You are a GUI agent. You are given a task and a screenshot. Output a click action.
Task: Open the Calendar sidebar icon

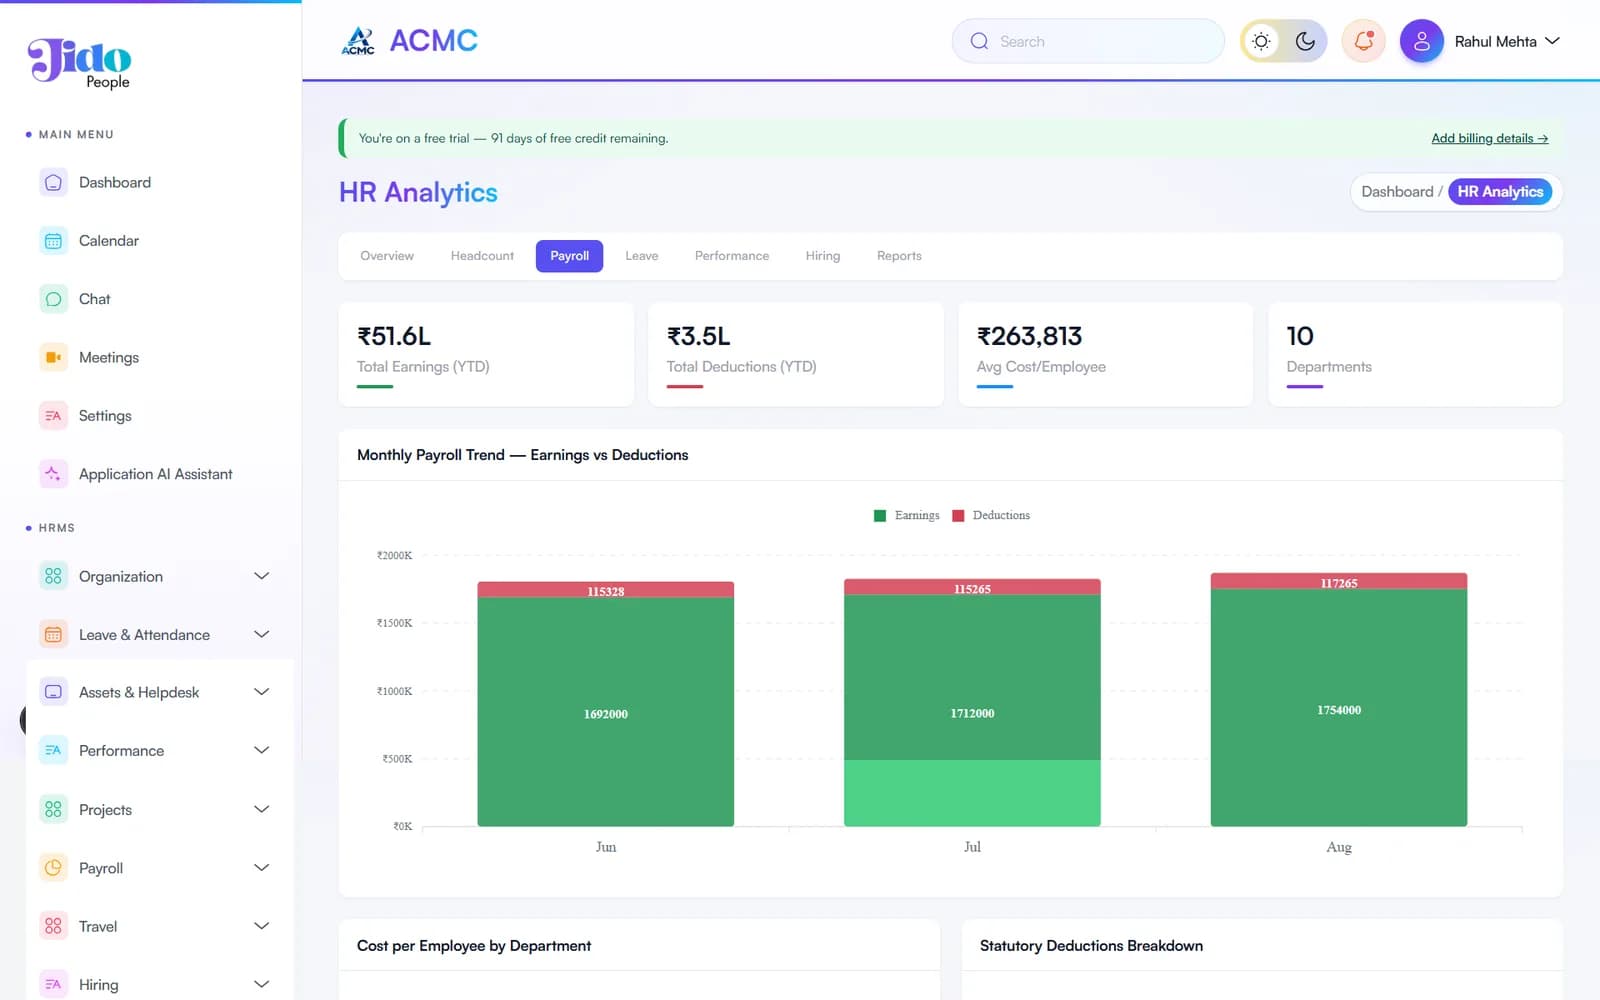click(53, 241)
